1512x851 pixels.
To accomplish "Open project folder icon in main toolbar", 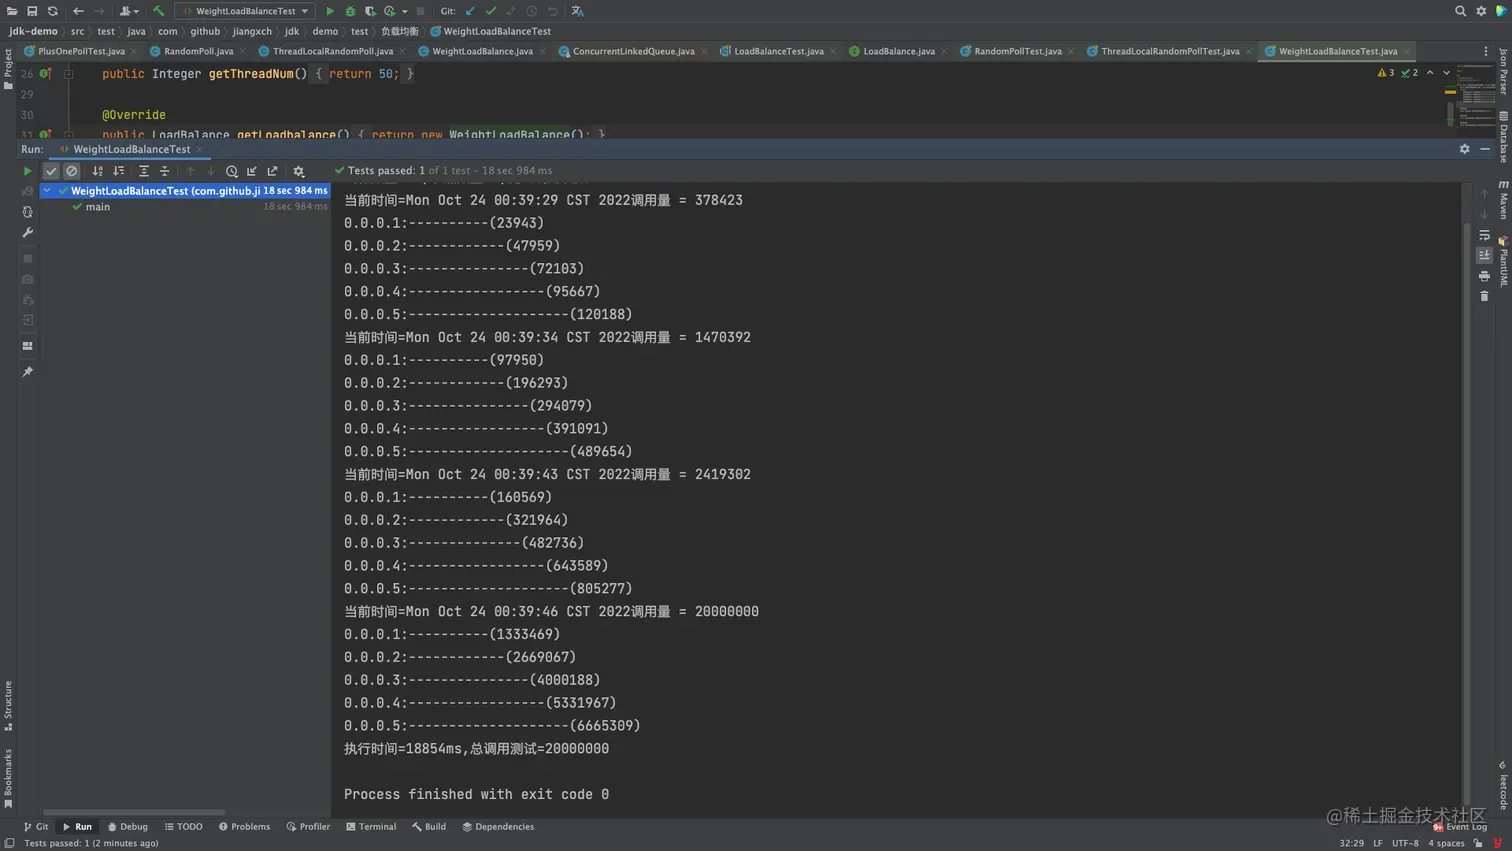I will click(x=11, y=11).
